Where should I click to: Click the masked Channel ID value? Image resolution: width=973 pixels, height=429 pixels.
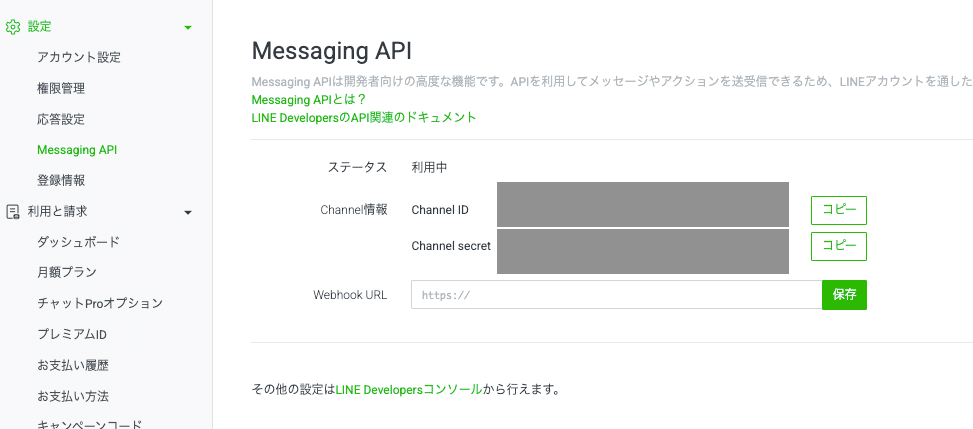pos(643,204)
